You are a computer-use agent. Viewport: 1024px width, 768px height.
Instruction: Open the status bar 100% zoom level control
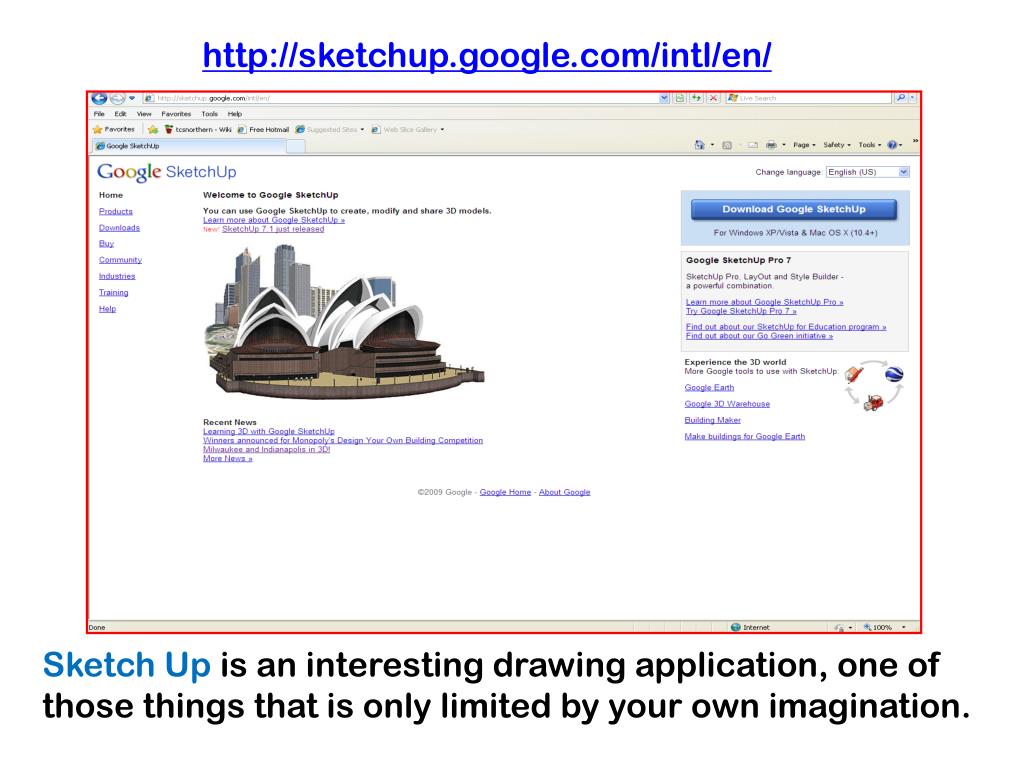point(884,628)
